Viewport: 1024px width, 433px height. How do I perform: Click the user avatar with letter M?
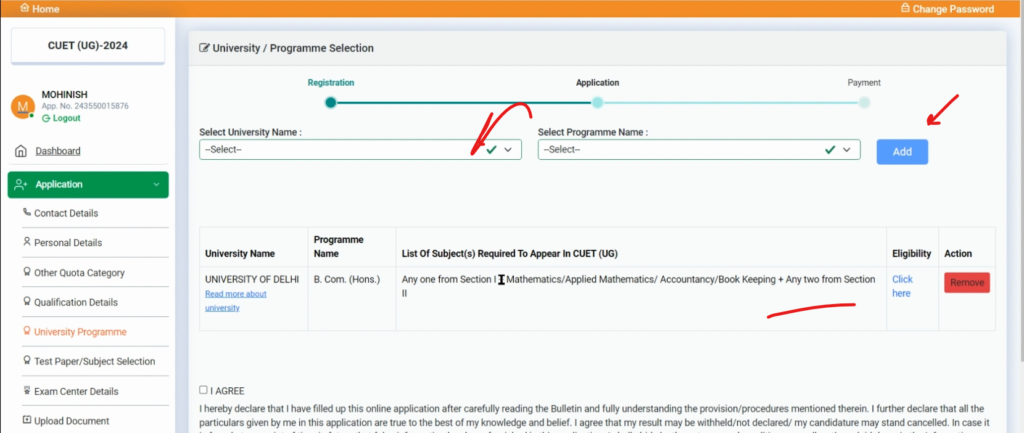pyautogui.click(x=22, y=106)
